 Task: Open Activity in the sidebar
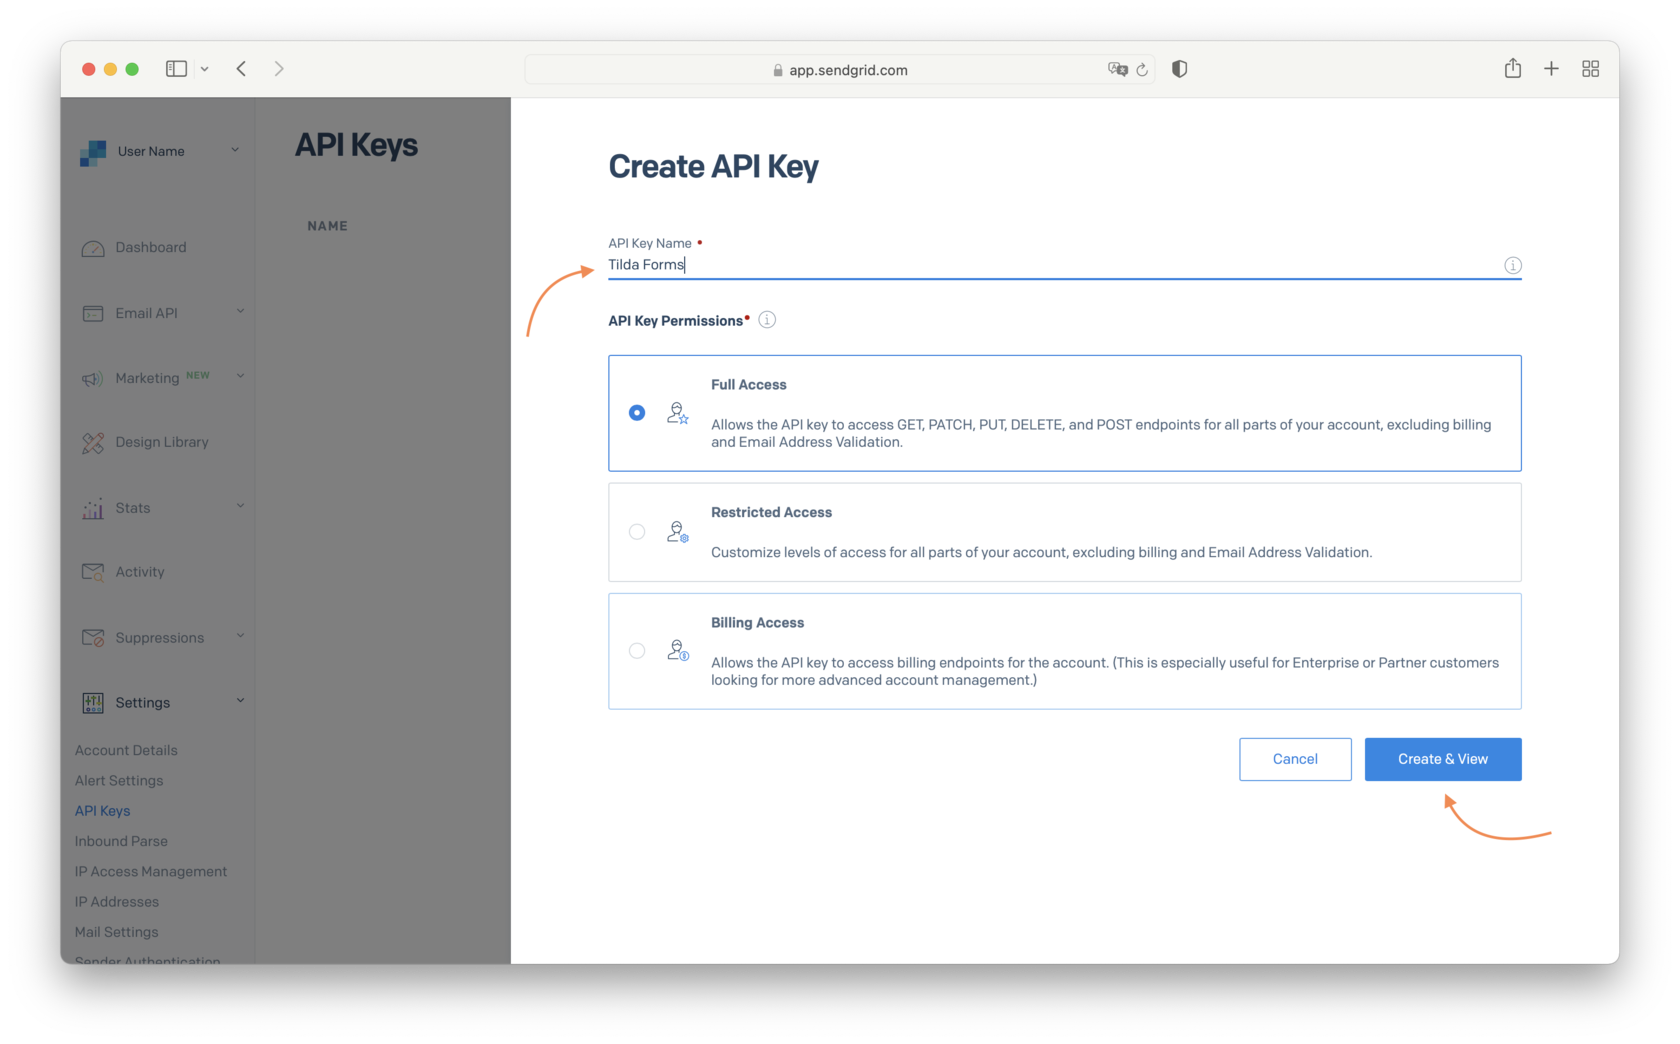click(140, 572)
